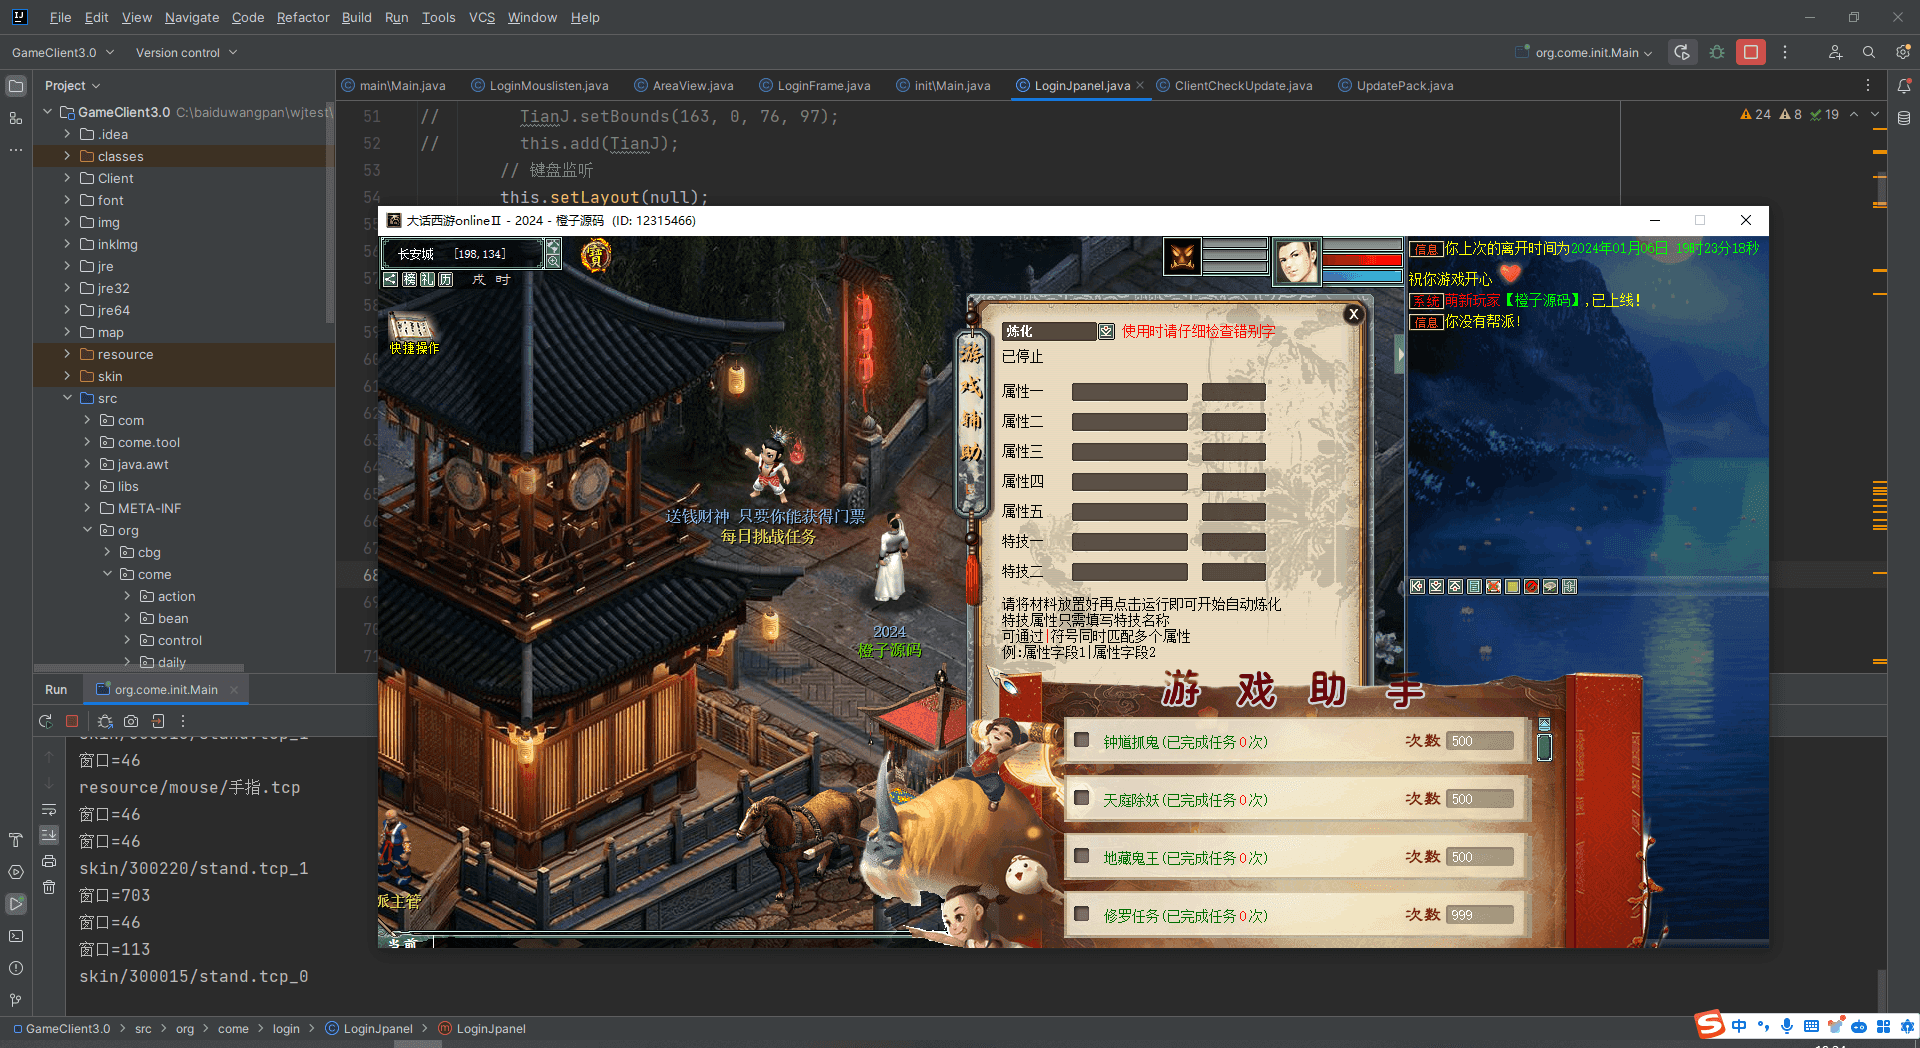Image resolution: width=1920 pixels, height=1048 pixels.
Task: Click the gold treasure icon in game
Action: click(x=595, y=256)
